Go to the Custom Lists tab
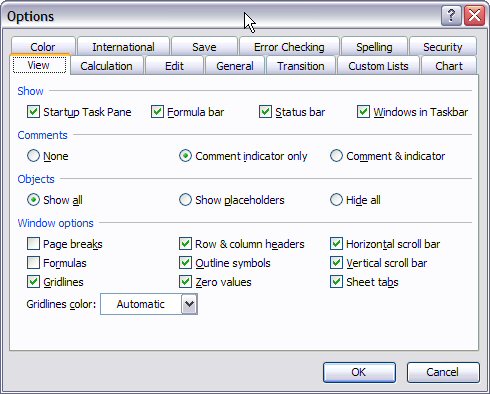490x394 pixels. point(378,66)
